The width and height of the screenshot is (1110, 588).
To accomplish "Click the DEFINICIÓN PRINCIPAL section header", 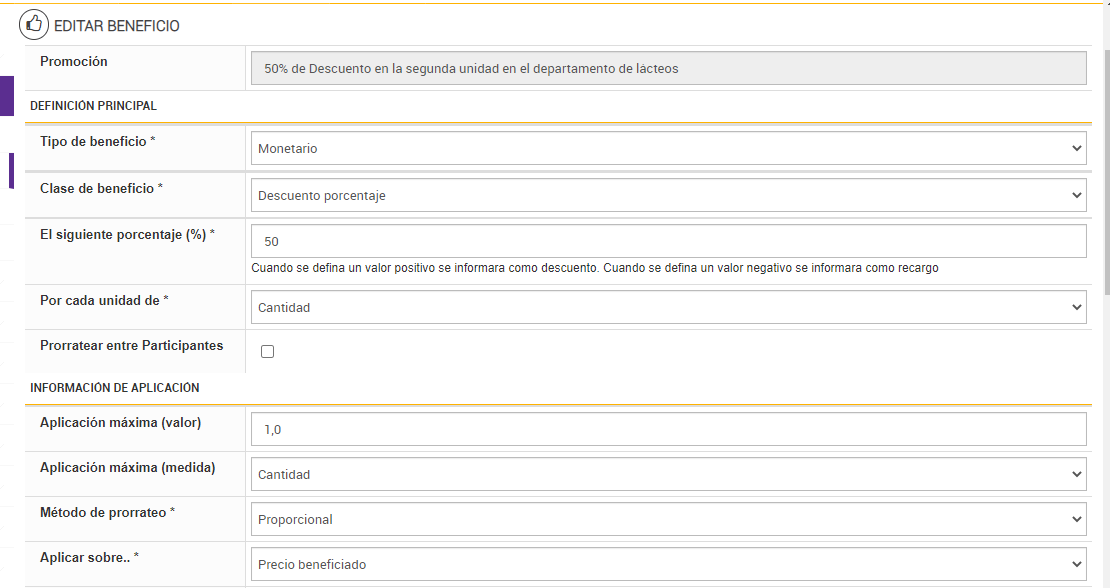I will point(94,105).
